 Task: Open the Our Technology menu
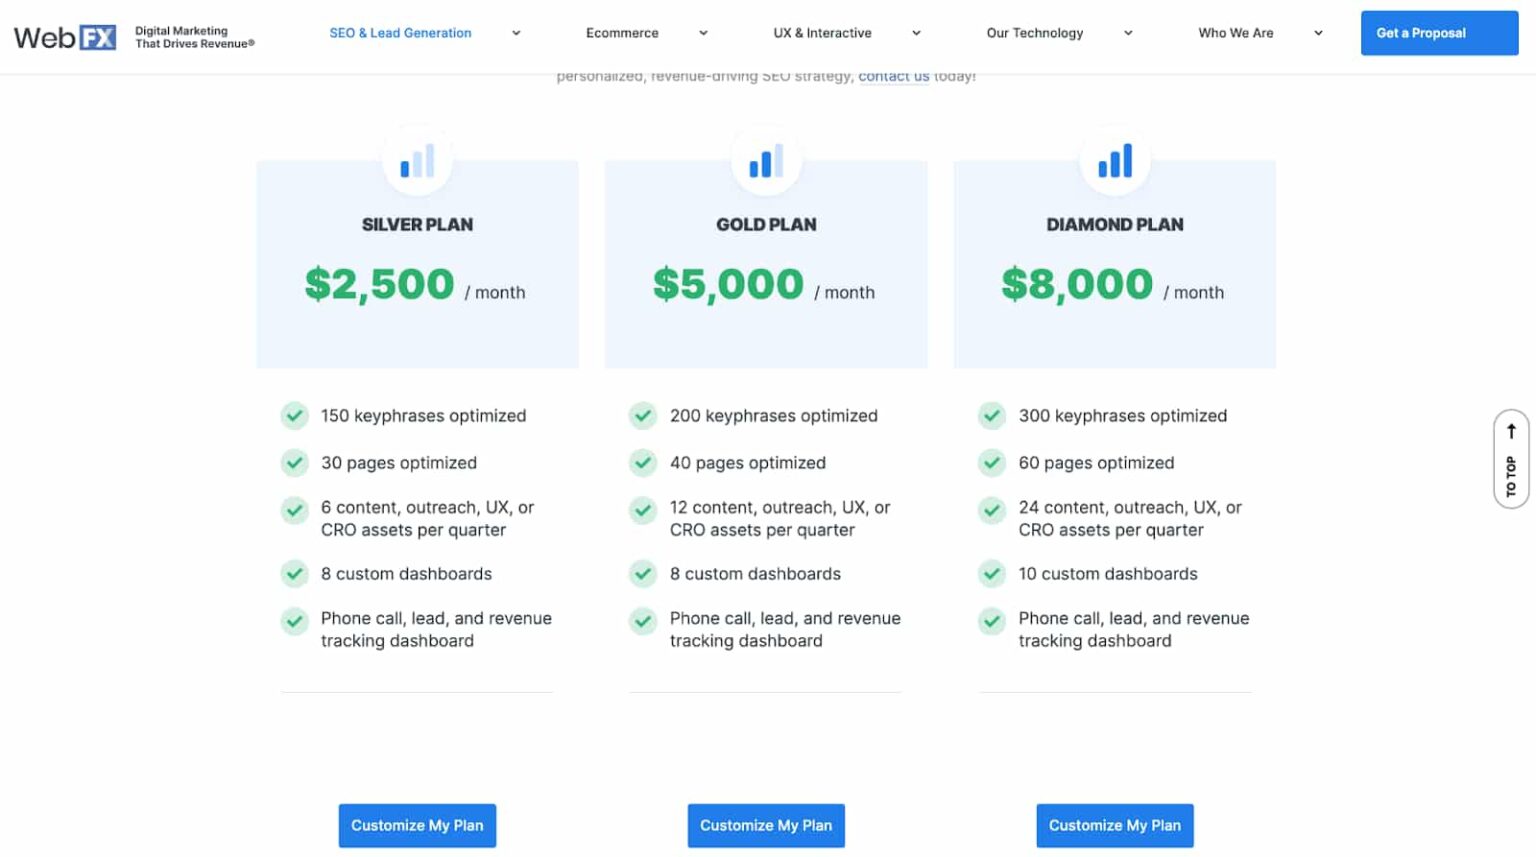[x=1035, y=33]
